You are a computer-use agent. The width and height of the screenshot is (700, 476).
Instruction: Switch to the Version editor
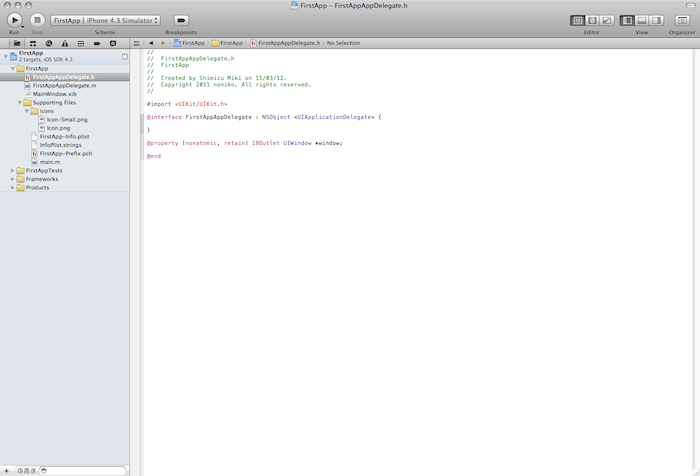tap(607, 21)
